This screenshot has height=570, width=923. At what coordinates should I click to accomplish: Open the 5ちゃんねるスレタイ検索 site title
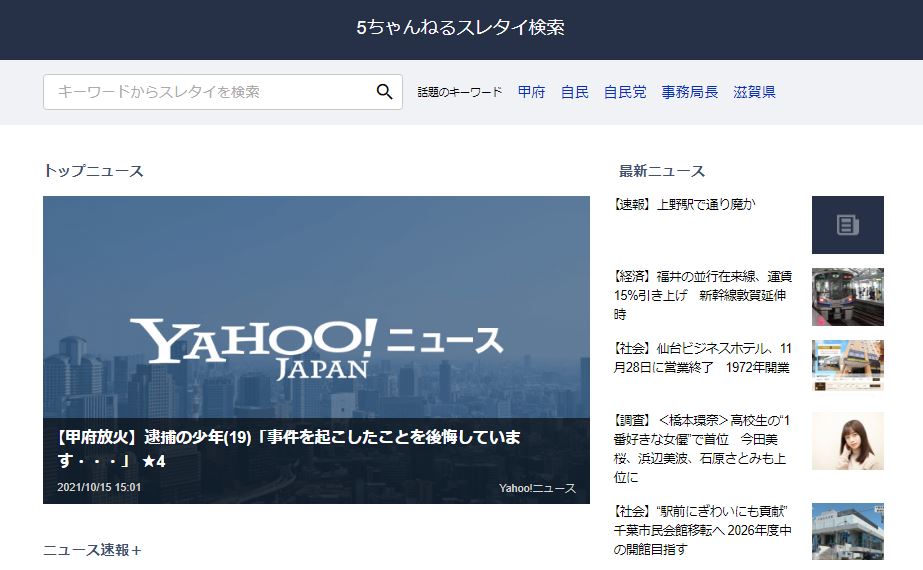click(460, 27)
